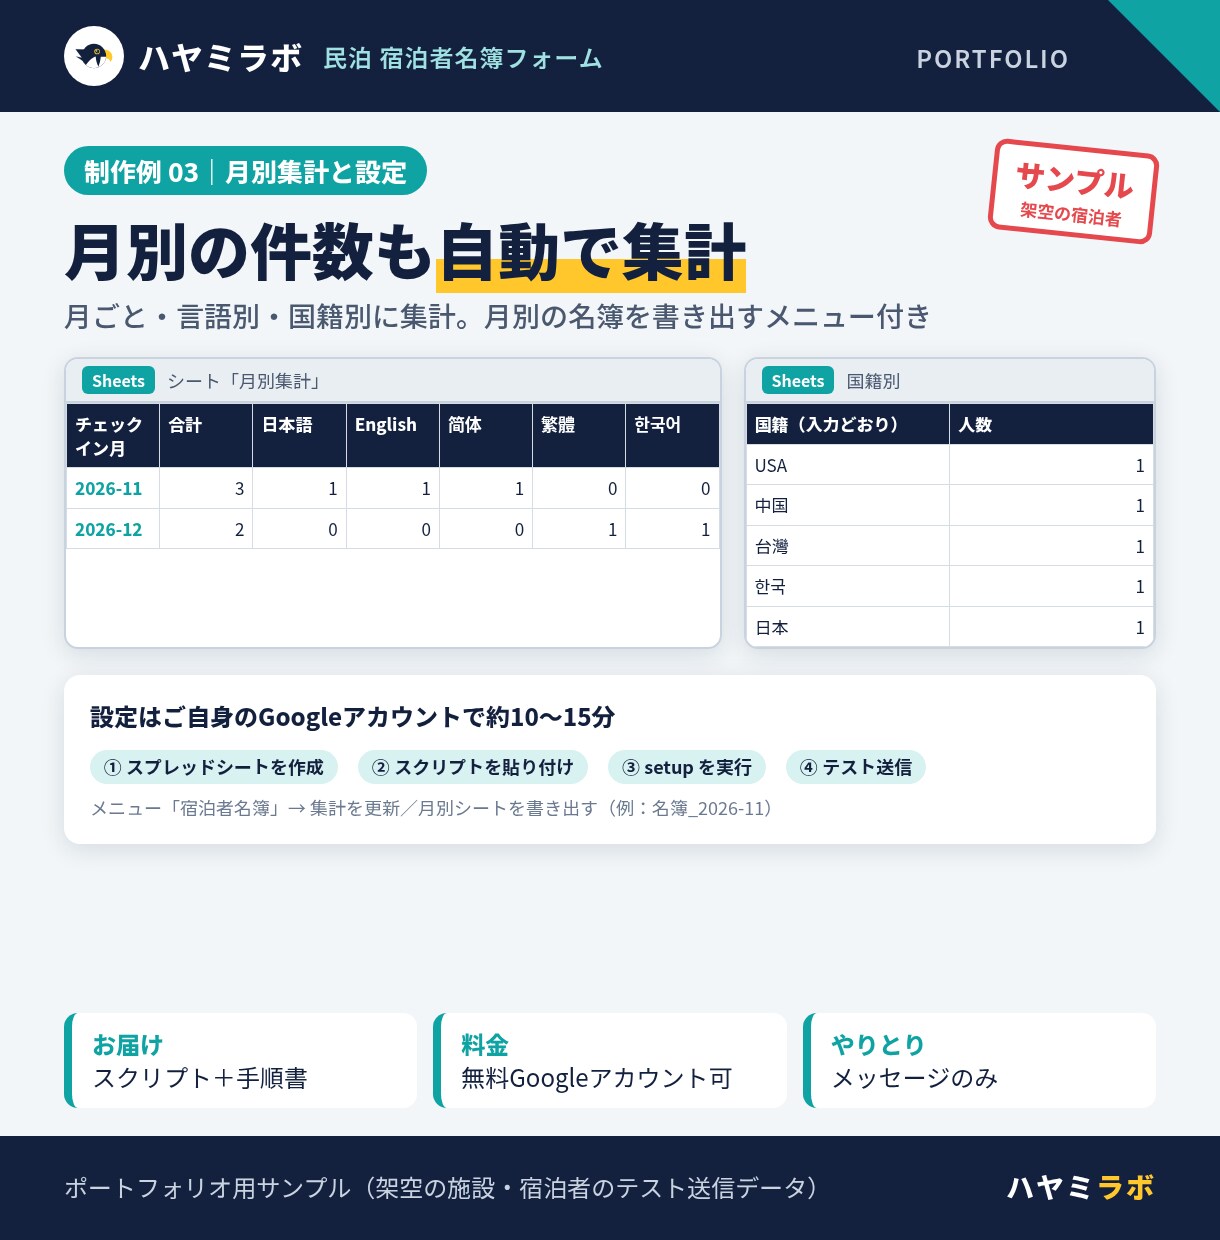The width and height of the screenshot is (1220, 1240).
Task: Select the English column header
Action: click(393, 436)
